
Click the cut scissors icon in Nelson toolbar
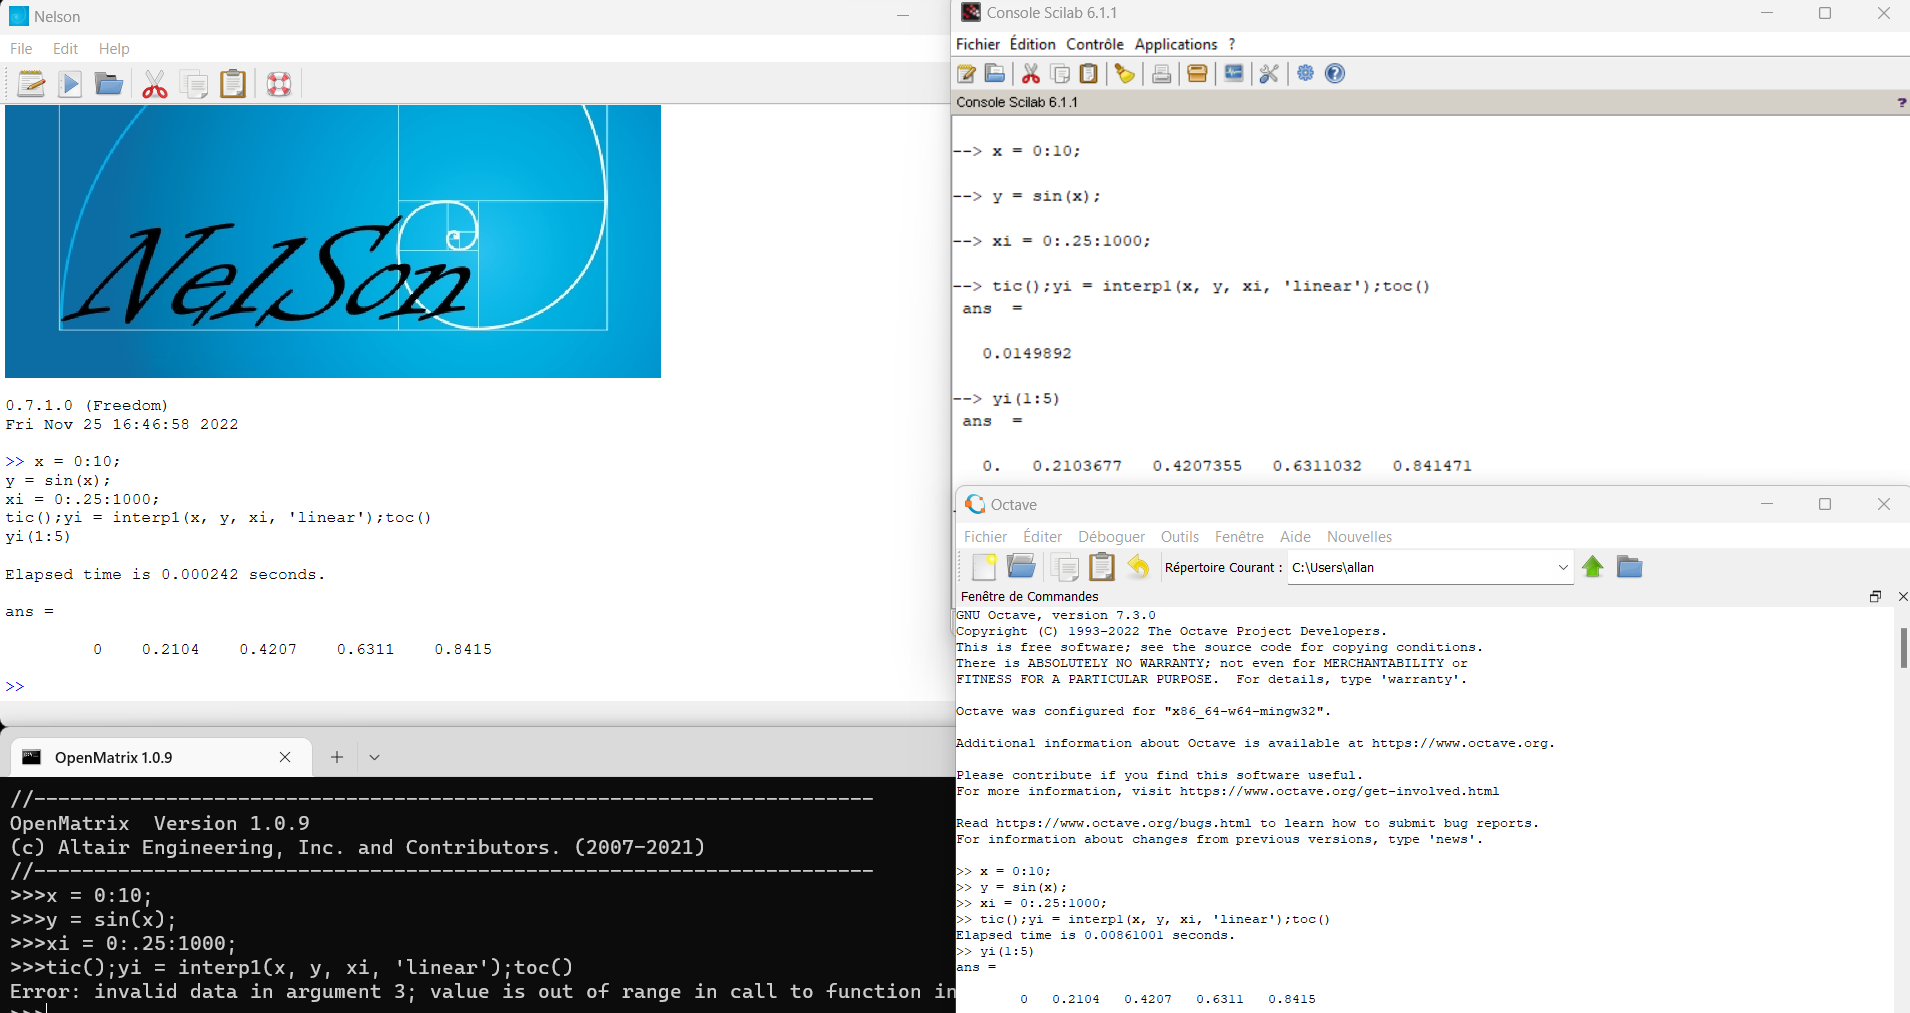pyautogui.click(x=155, y=84)
